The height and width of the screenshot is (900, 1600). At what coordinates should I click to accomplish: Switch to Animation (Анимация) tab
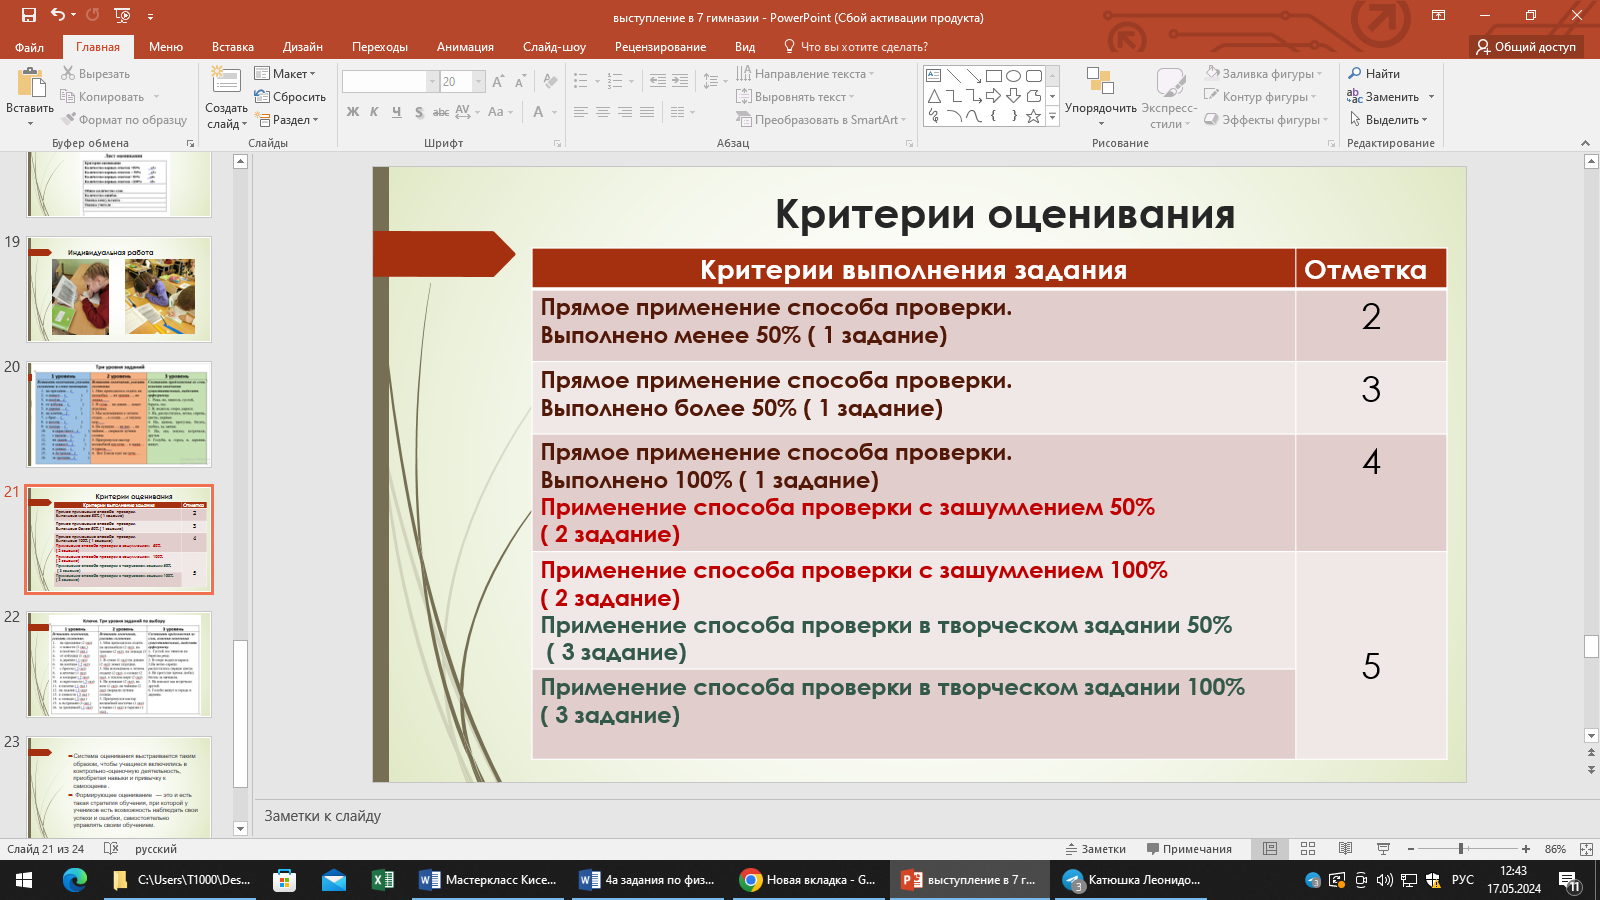465,47
